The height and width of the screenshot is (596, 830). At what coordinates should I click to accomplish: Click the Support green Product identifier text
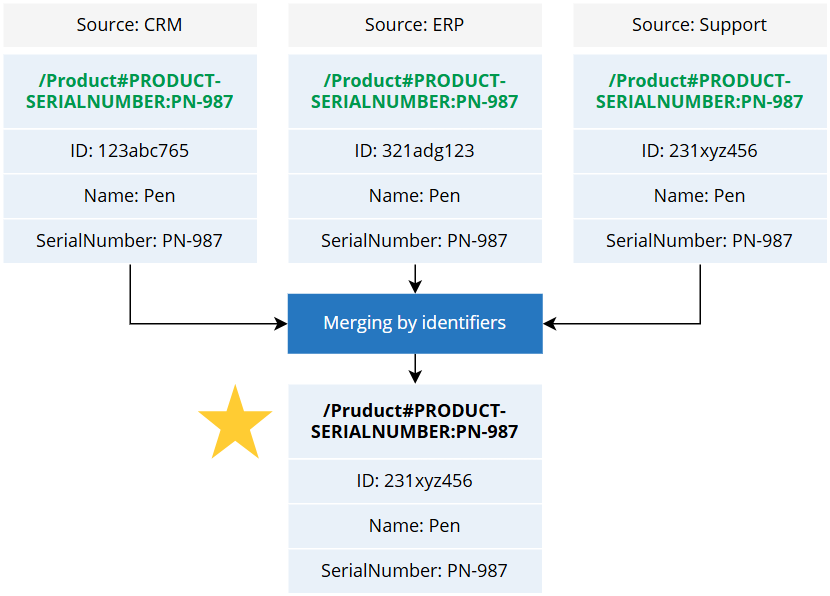pyautogui.click(x=700, y=91)
